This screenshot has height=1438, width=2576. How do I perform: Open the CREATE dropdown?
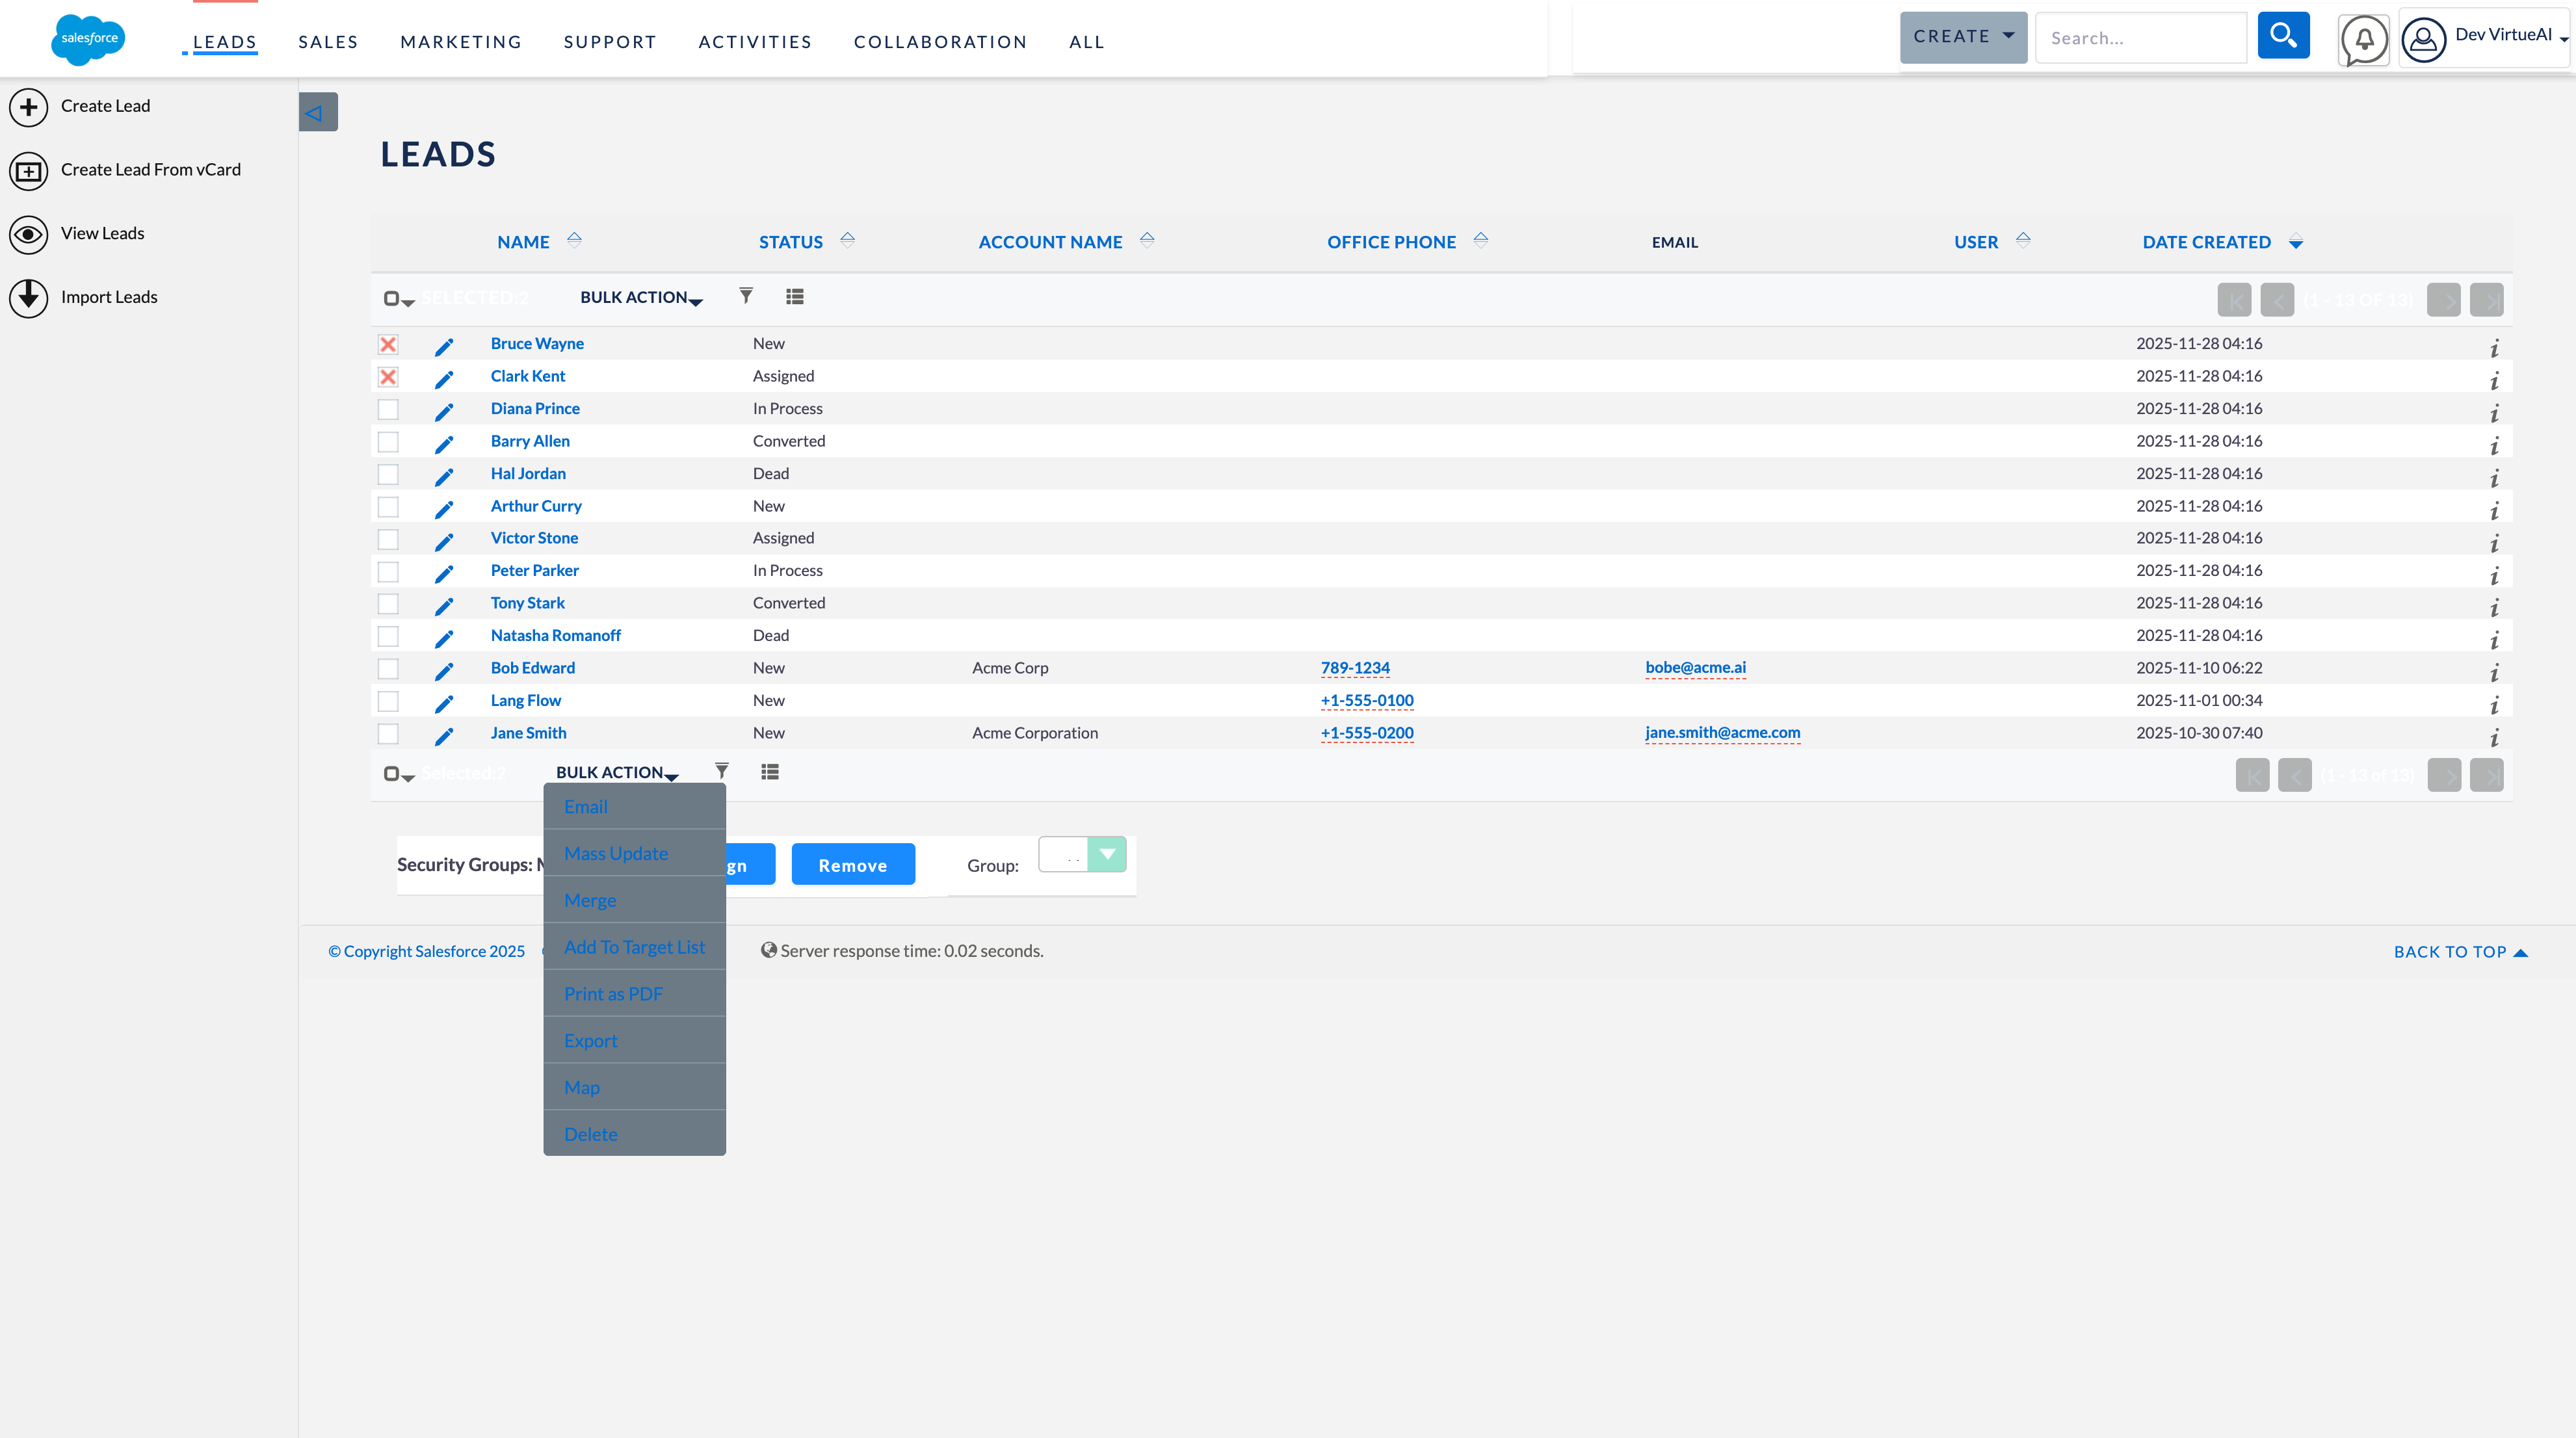[x=1963, y=37]
